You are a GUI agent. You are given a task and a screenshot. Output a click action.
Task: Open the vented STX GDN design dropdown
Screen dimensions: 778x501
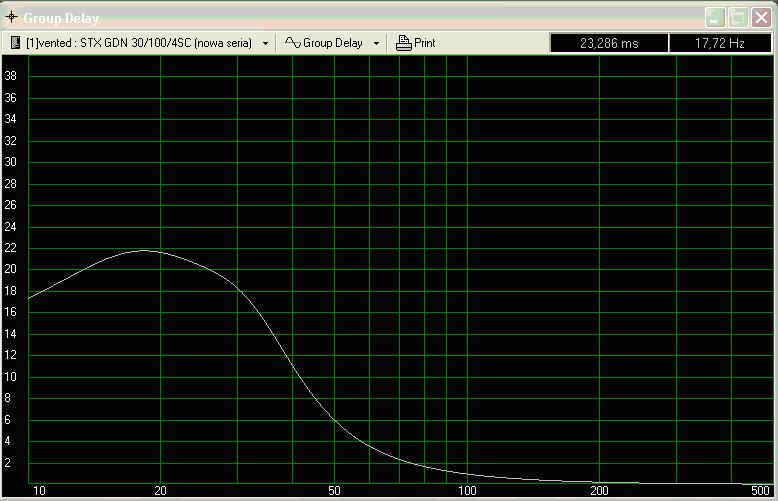tap(265, 44)
